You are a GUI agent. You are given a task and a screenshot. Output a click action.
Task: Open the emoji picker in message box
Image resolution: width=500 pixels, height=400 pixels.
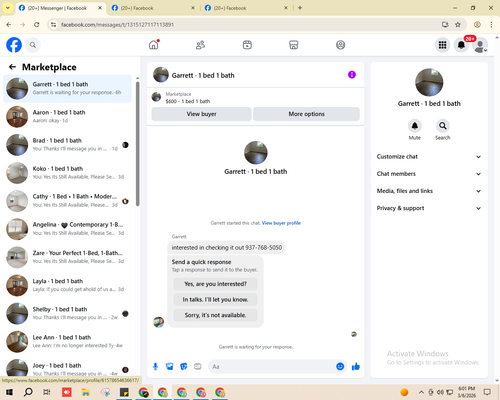340,367
